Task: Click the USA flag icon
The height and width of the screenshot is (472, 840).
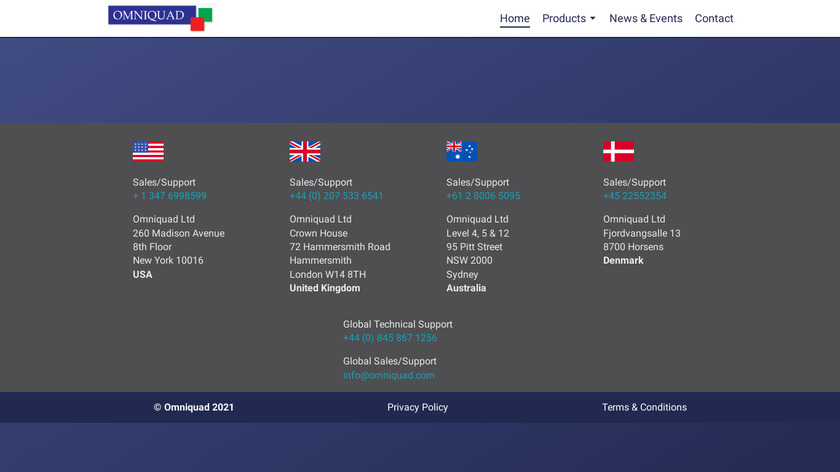Action: click(x=148, y=151)
